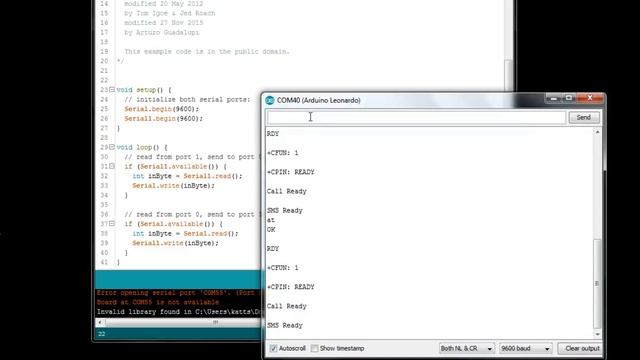Image resolution: width=640 pixels, height=360 pixels.
Task: Click the console horizontal scrollbar left arrow
Action: click(100, 322)
